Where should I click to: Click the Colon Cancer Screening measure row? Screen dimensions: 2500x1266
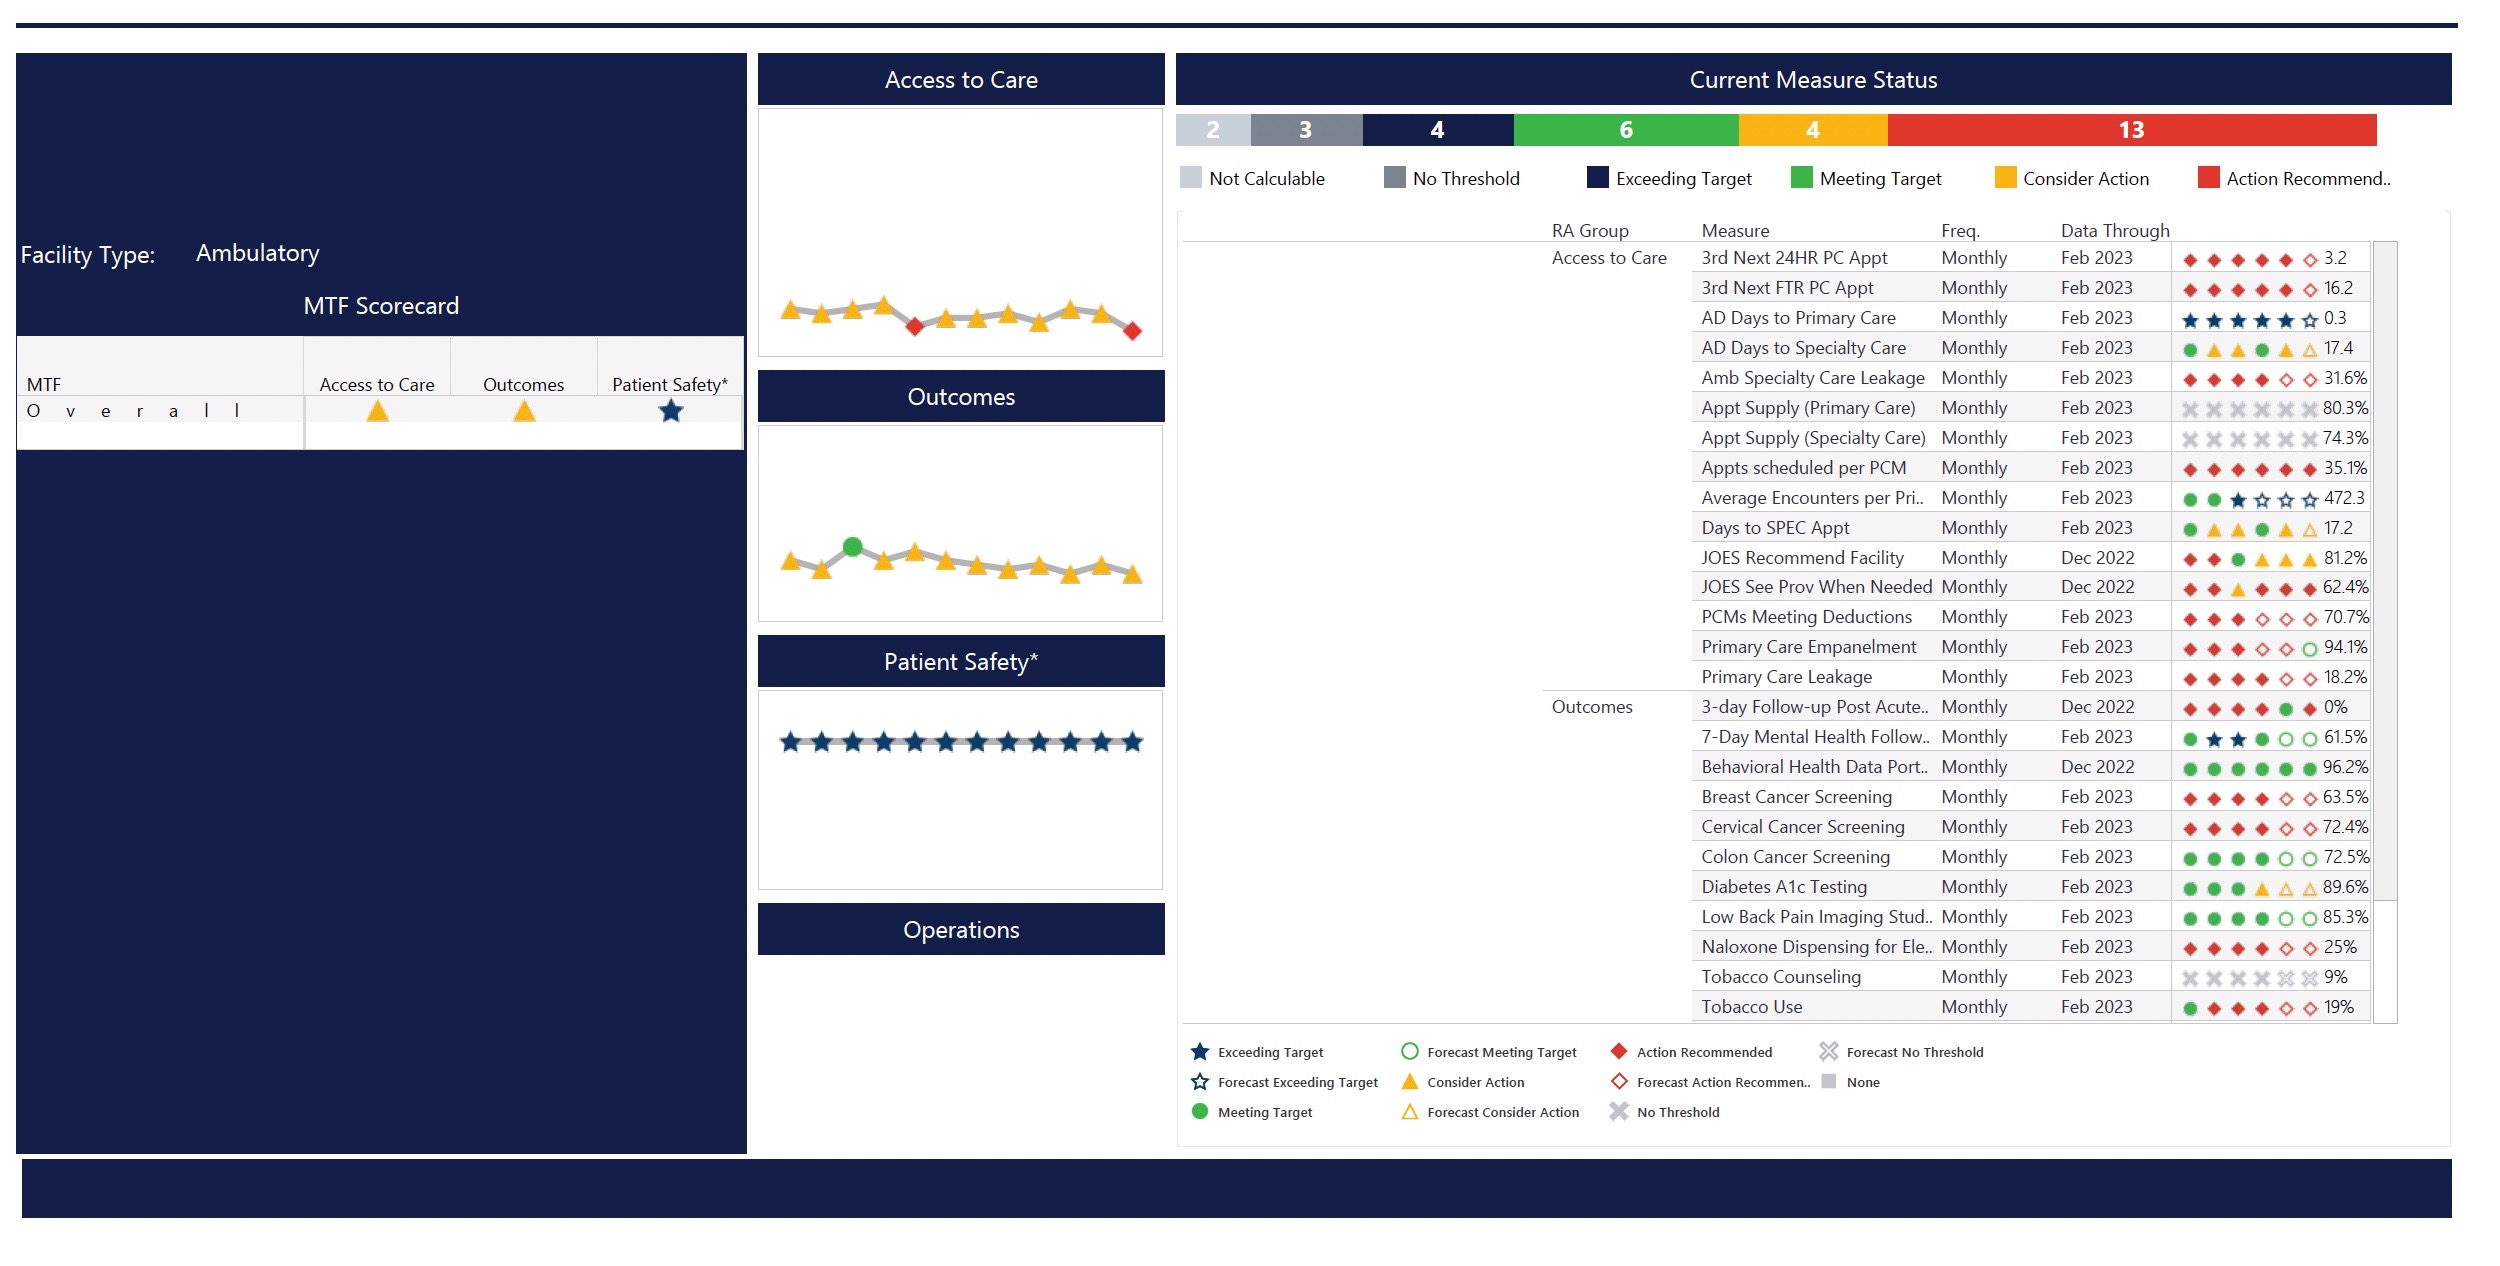point(1795,857)
